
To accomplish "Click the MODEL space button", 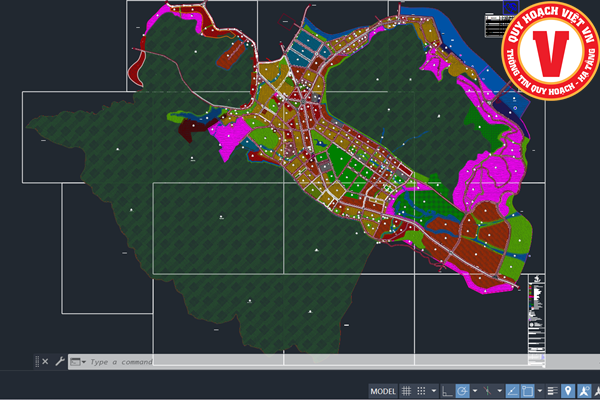I will pyautogui.click(x=383, y=390).
